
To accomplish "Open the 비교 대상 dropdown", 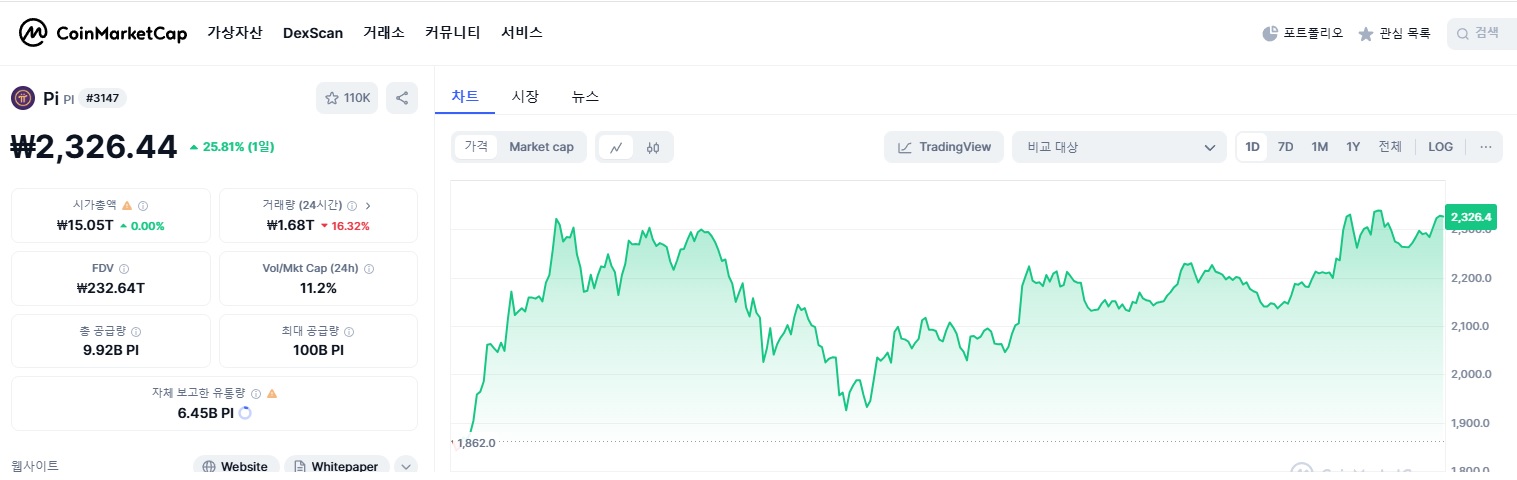I will click(x=1119, y=147).
